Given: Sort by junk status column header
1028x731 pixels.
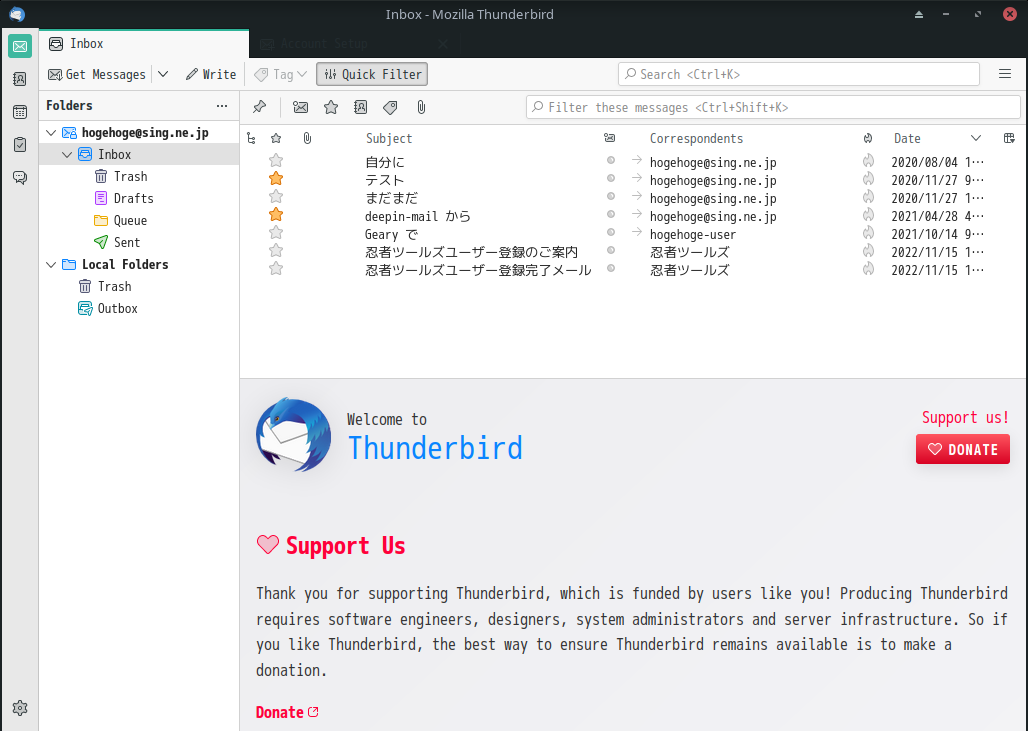Looking at the screenshot, I should tap(868, 138).
